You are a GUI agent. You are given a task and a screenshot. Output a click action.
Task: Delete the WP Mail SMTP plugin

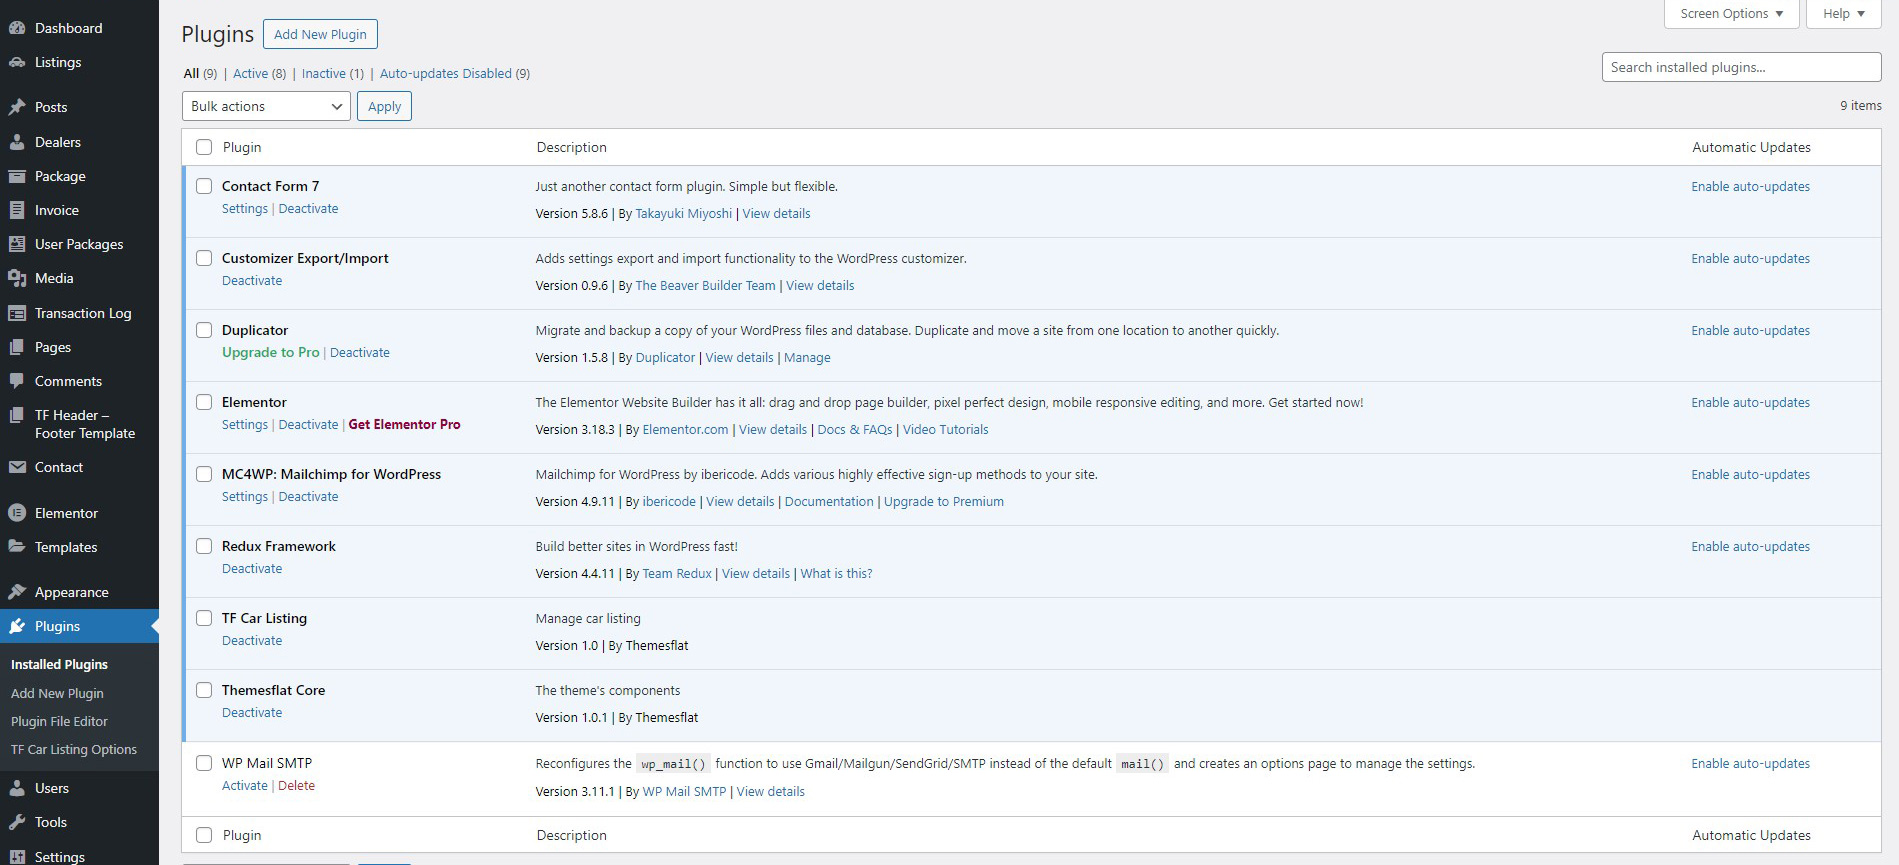tap(296, 786)
